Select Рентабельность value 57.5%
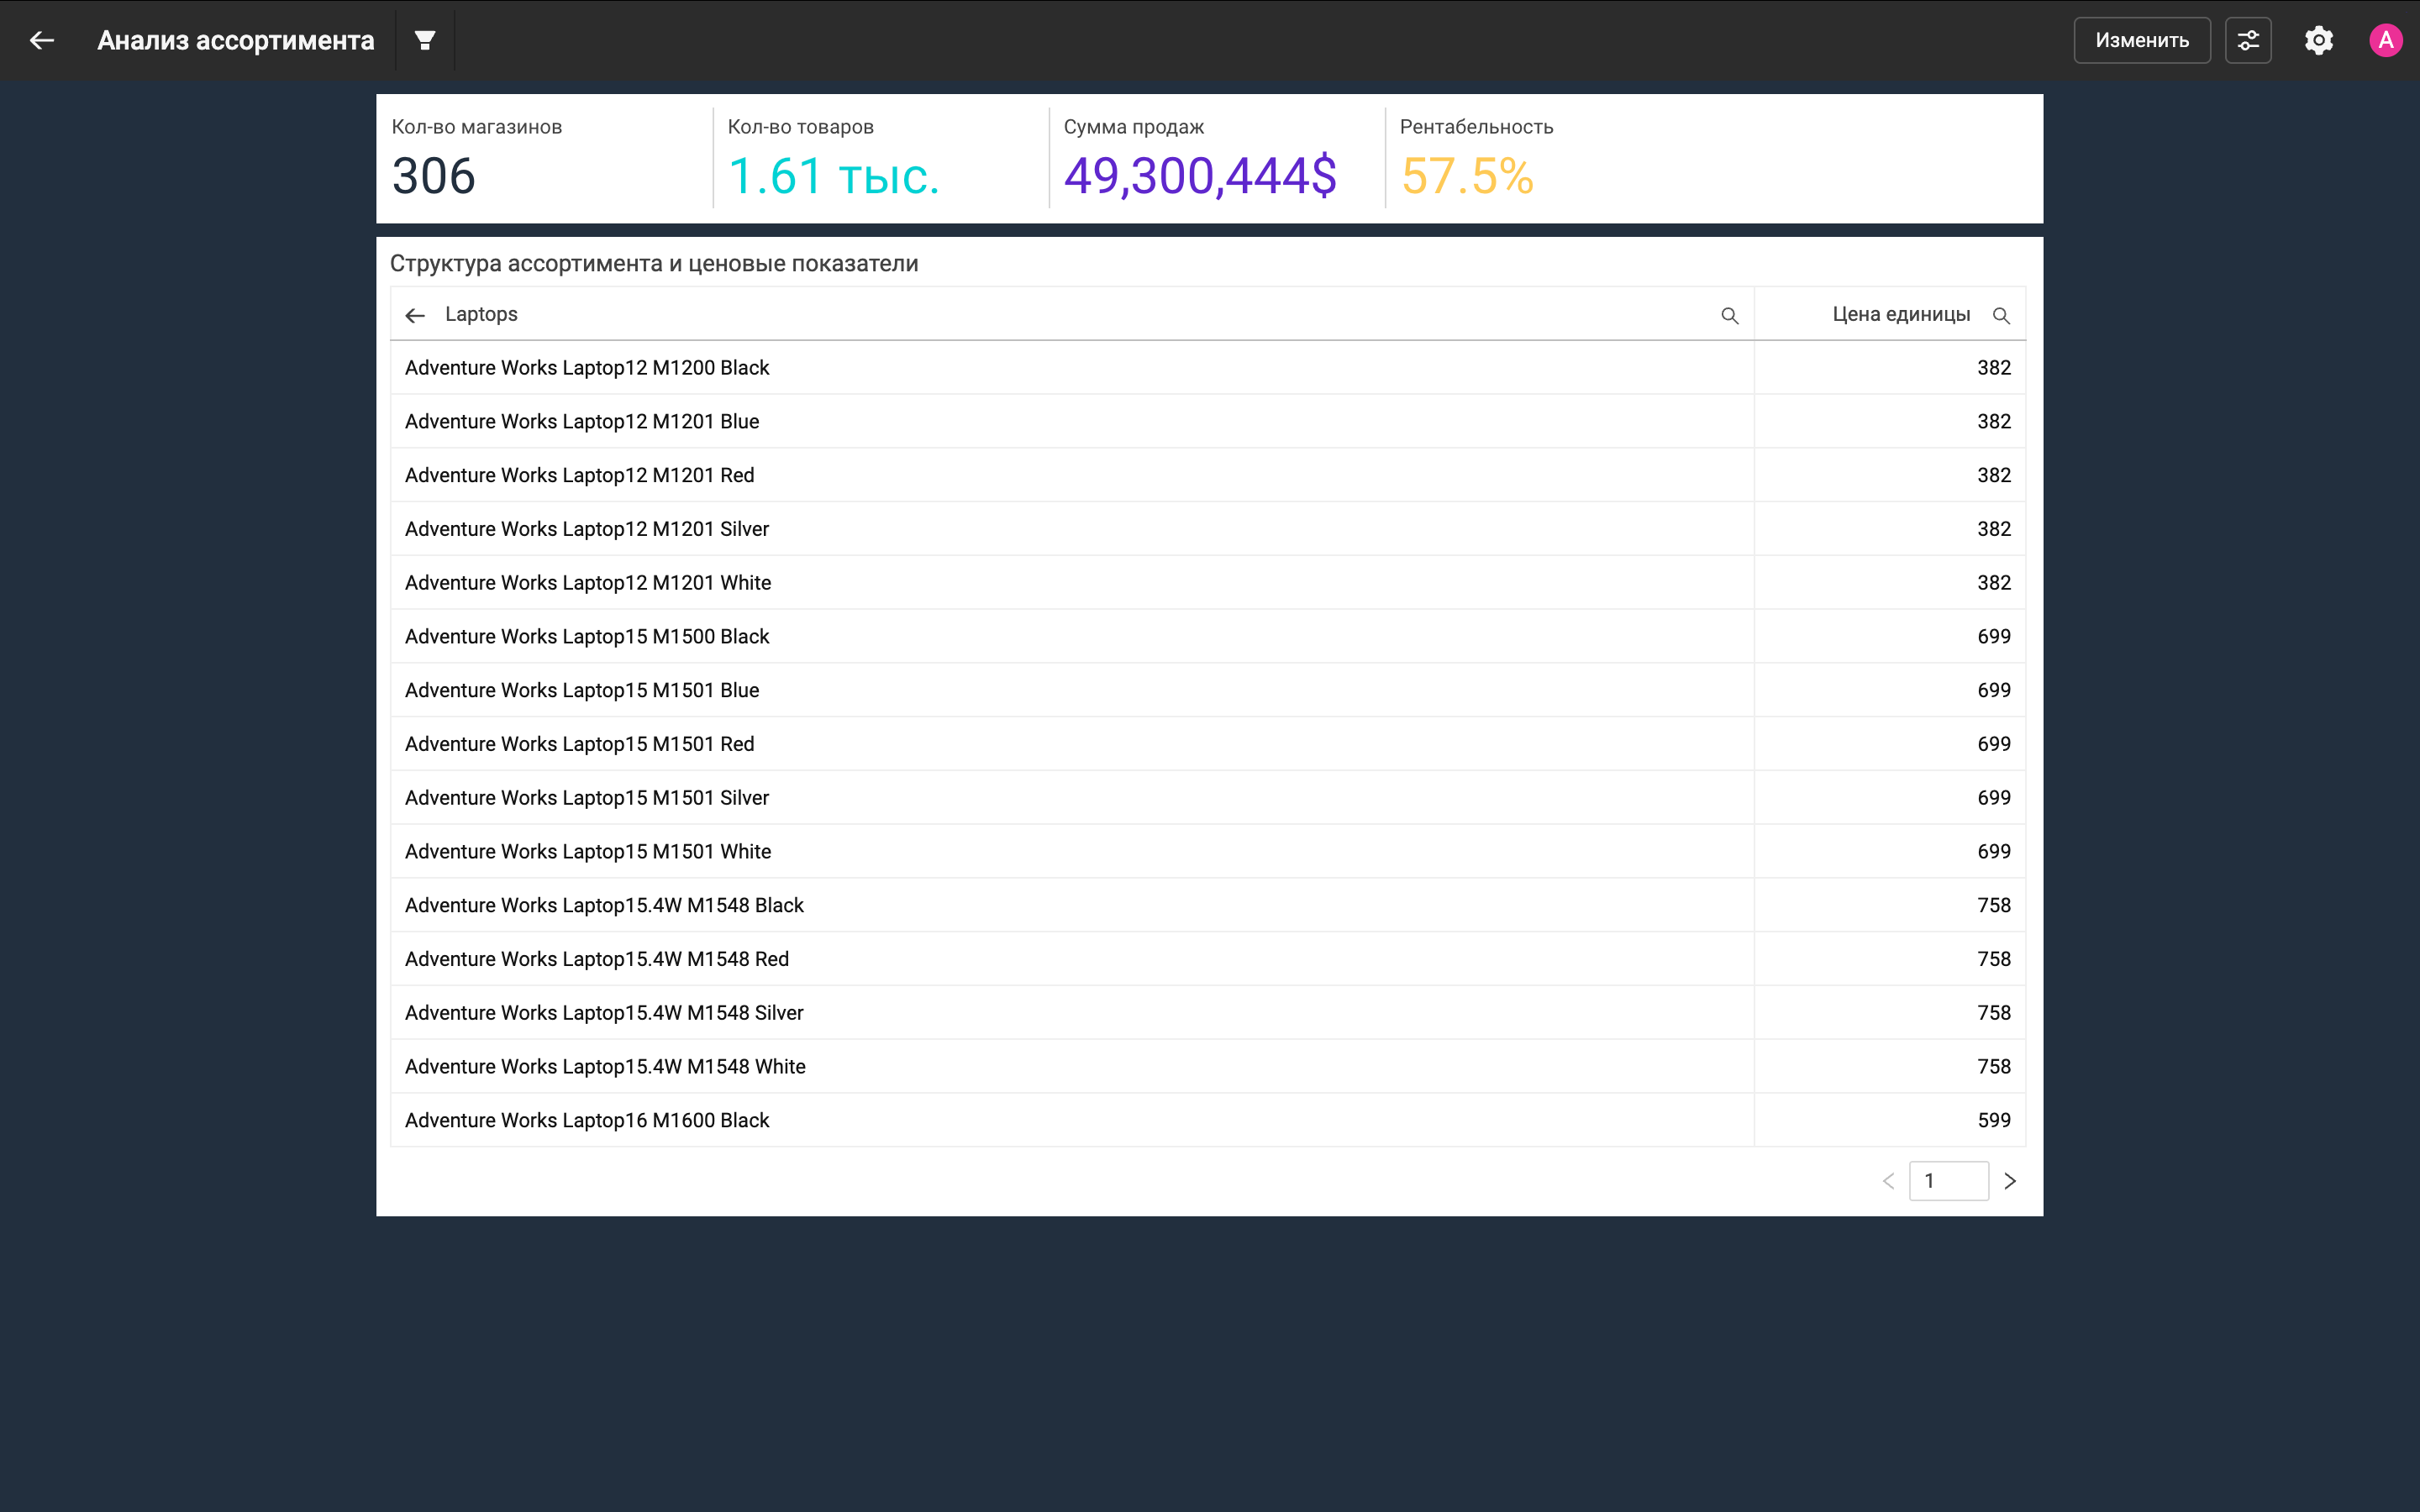Viewport: 2420px width, 1512px height. click(1467, 176)
